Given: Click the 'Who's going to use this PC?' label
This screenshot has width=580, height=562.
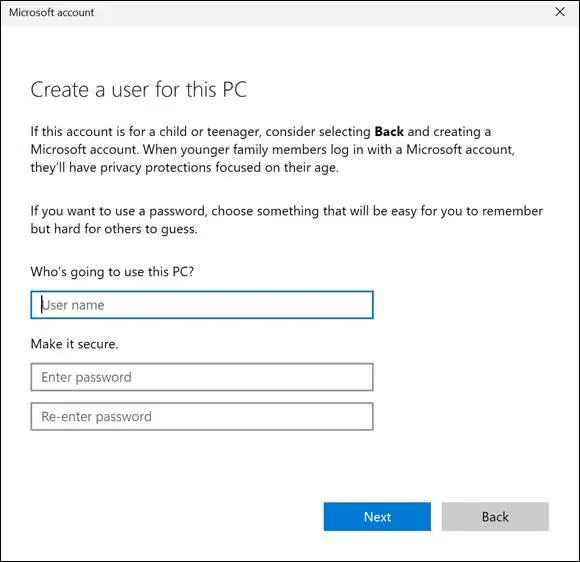Looking at the screenshot, I should coord(112,272).
